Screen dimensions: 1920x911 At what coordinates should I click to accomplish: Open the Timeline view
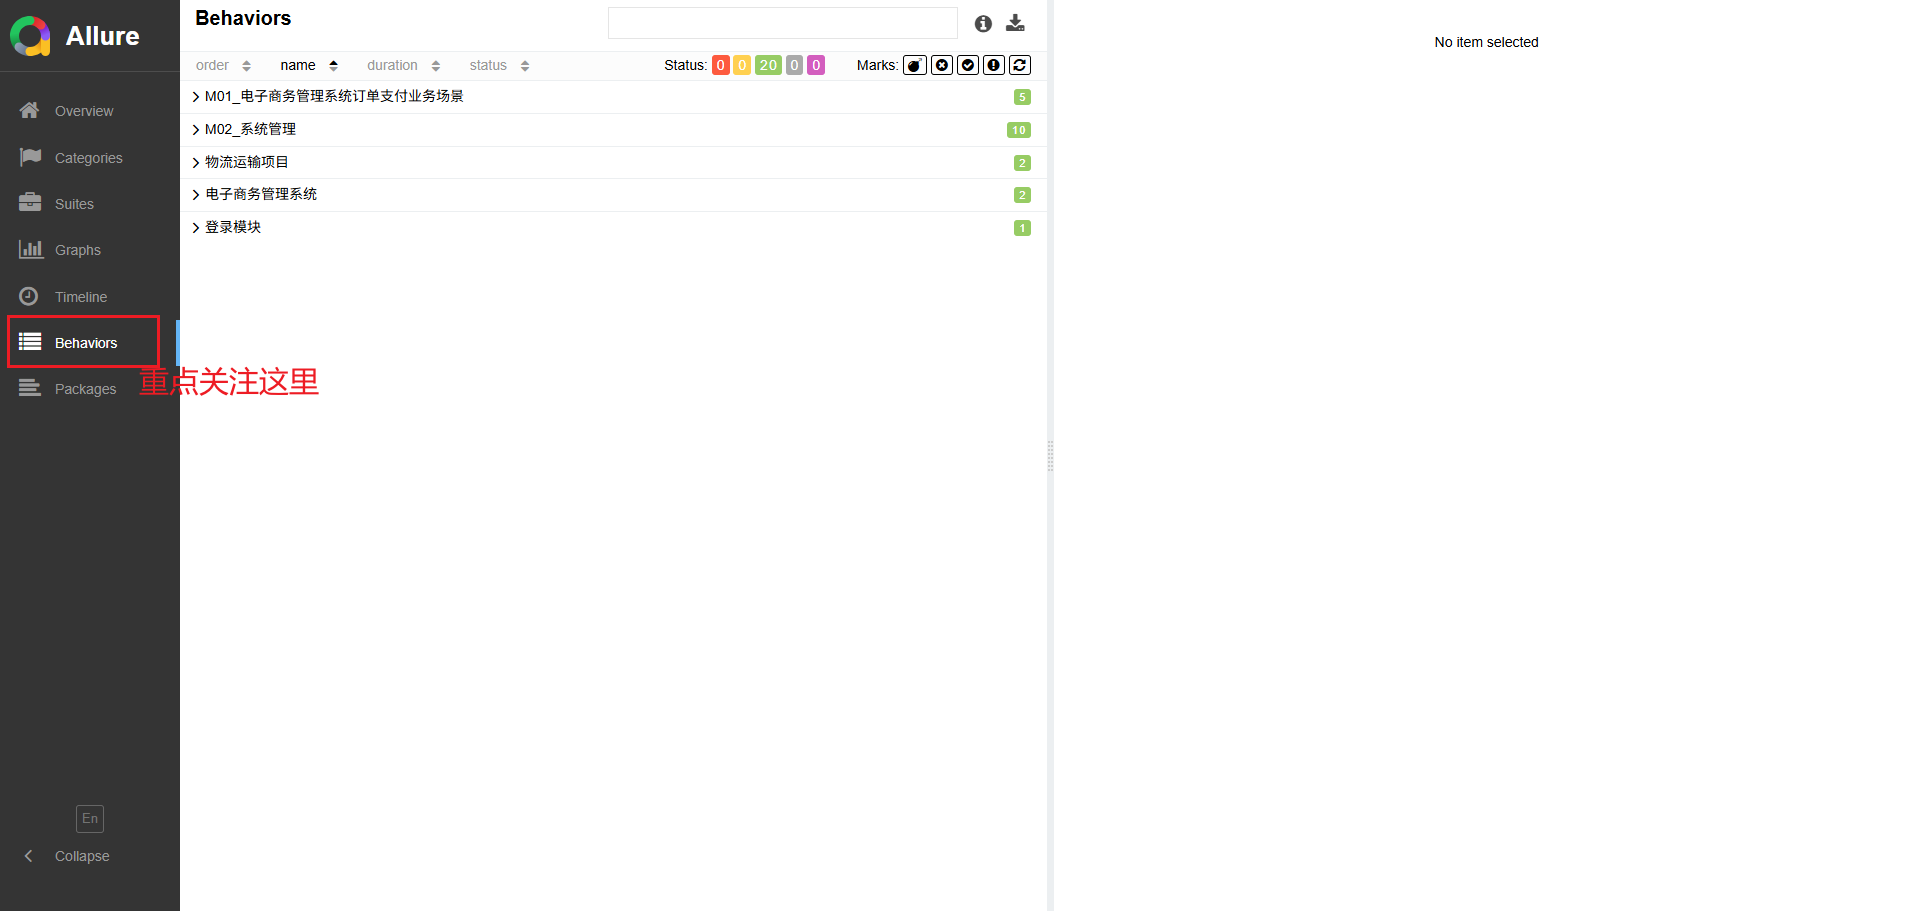click(90, 297)
